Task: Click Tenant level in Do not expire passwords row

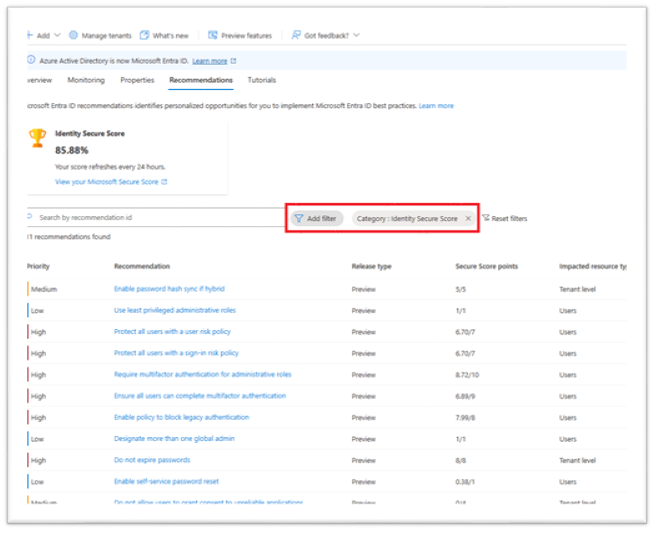Action: (578, 461)
